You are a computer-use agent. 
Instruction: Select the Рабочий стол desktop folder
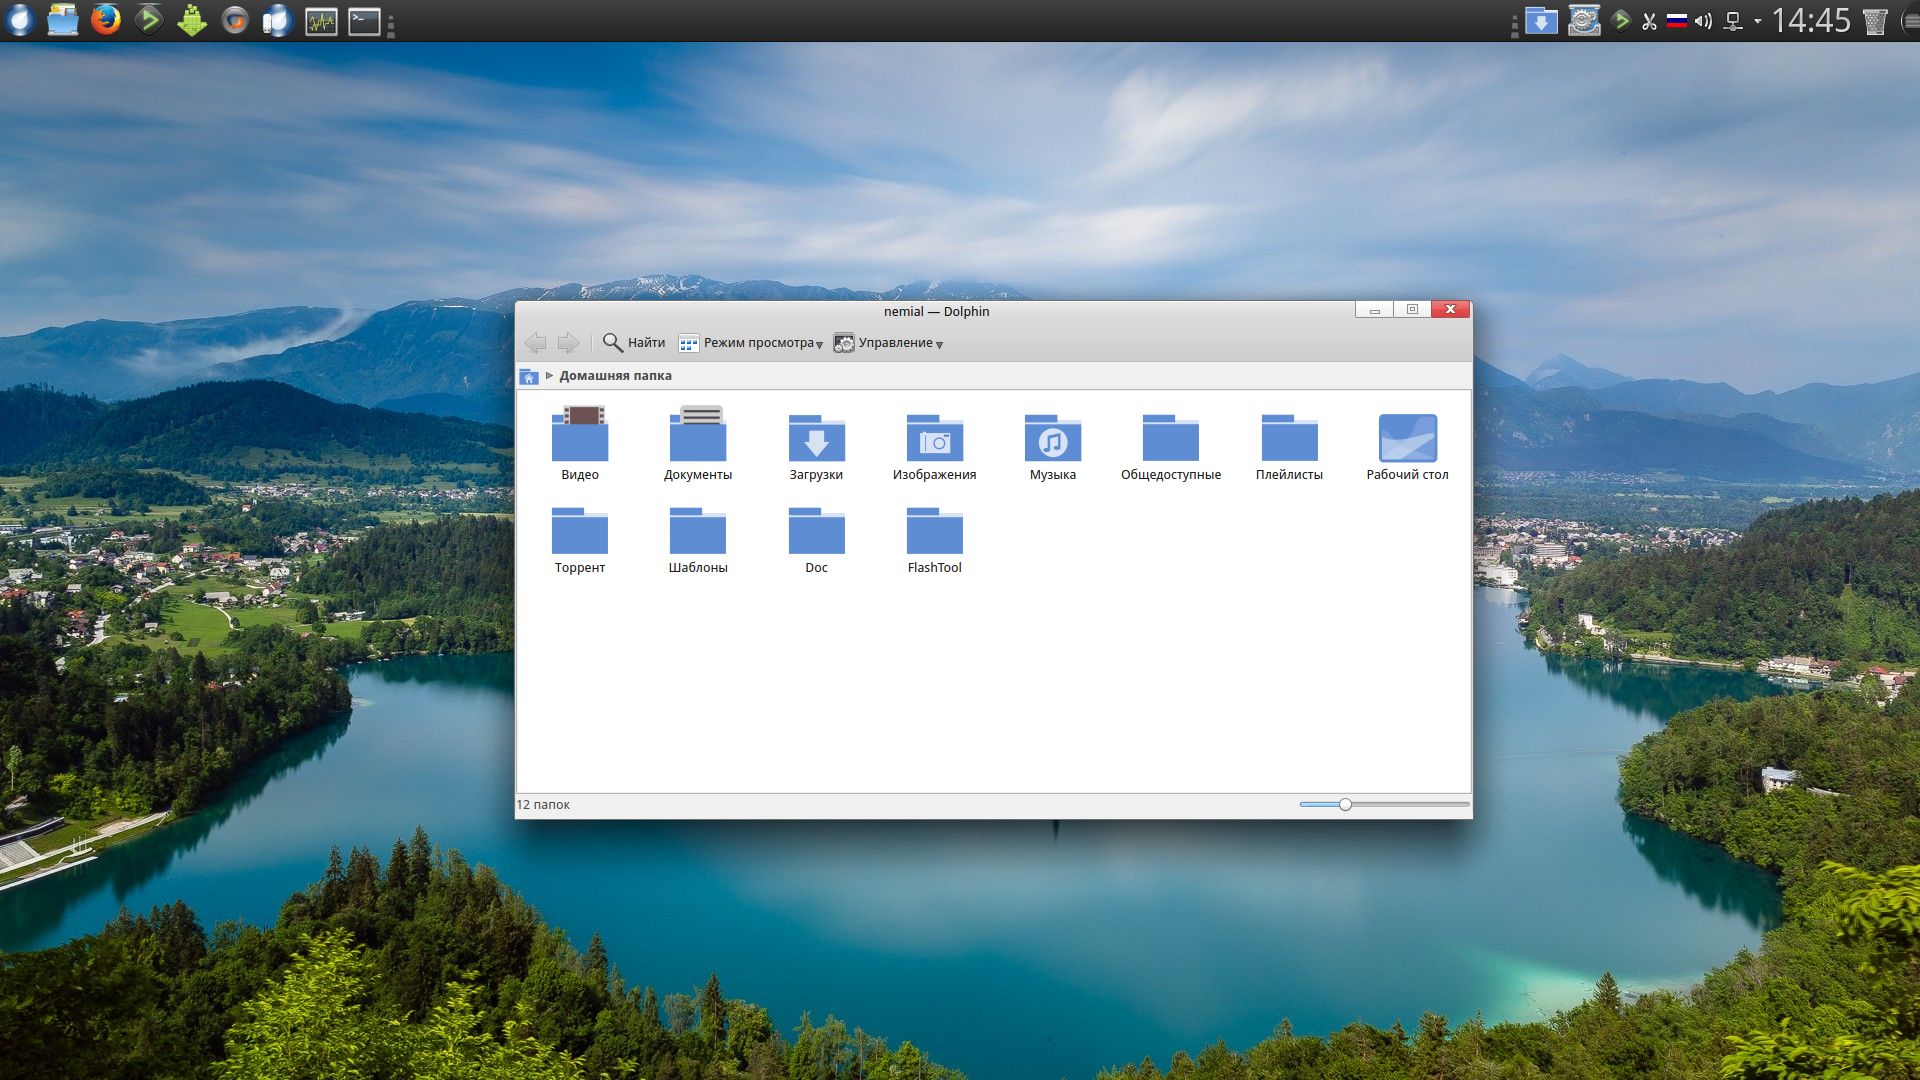click(1407, 443)
